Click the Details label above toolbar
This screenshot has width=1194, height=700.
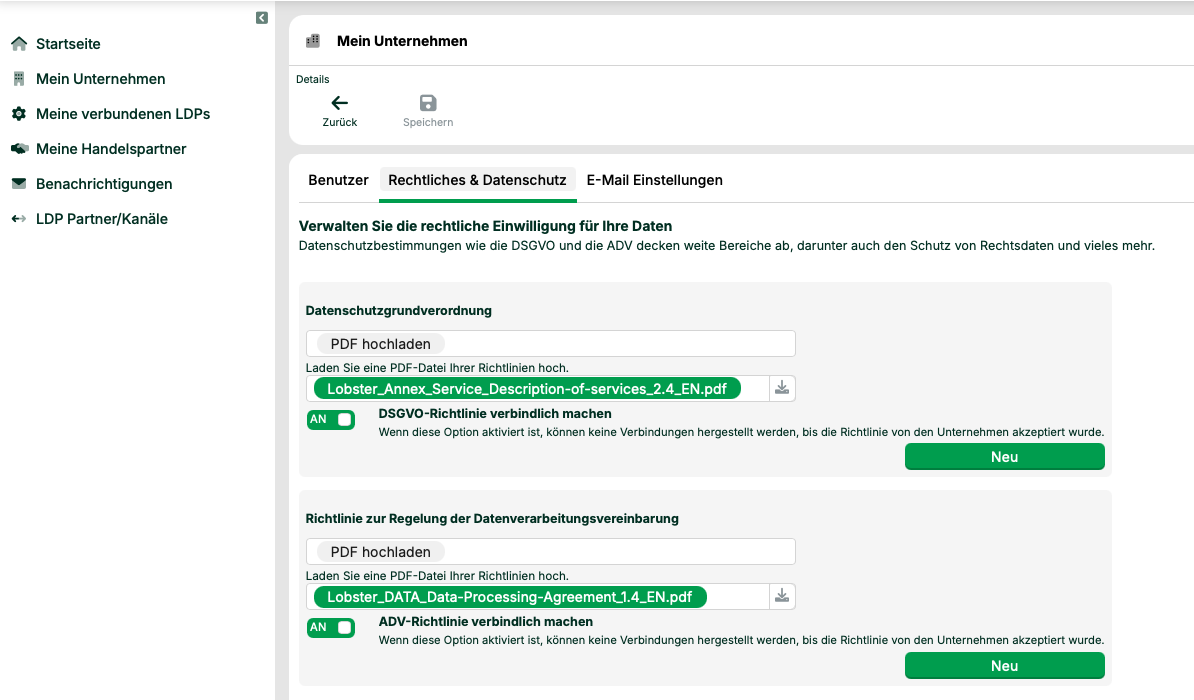[313, 79]
